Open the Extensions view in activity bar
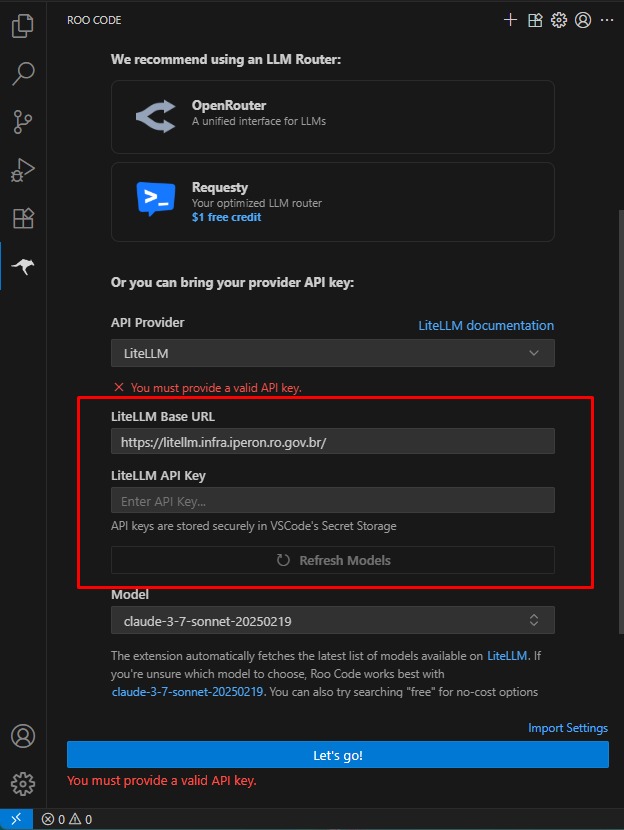624x830 pixels. (23, 218)
